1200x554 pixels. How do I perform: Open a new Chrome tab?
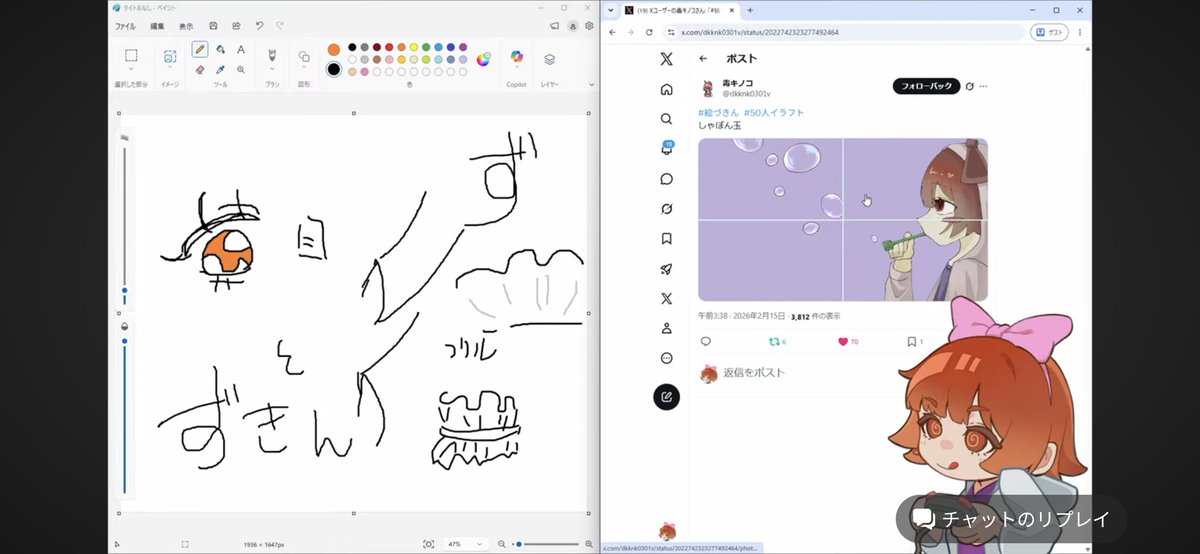coord(750,10)
